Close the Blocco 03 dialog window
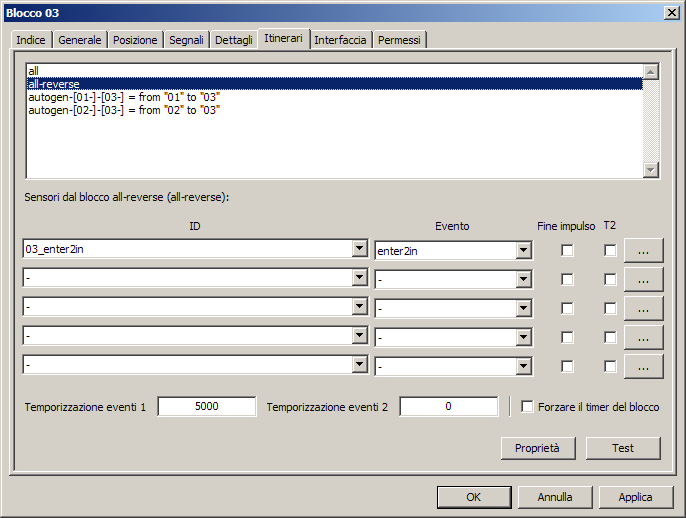The width and height of the screenshot is (686, 518). coord(670,11)
